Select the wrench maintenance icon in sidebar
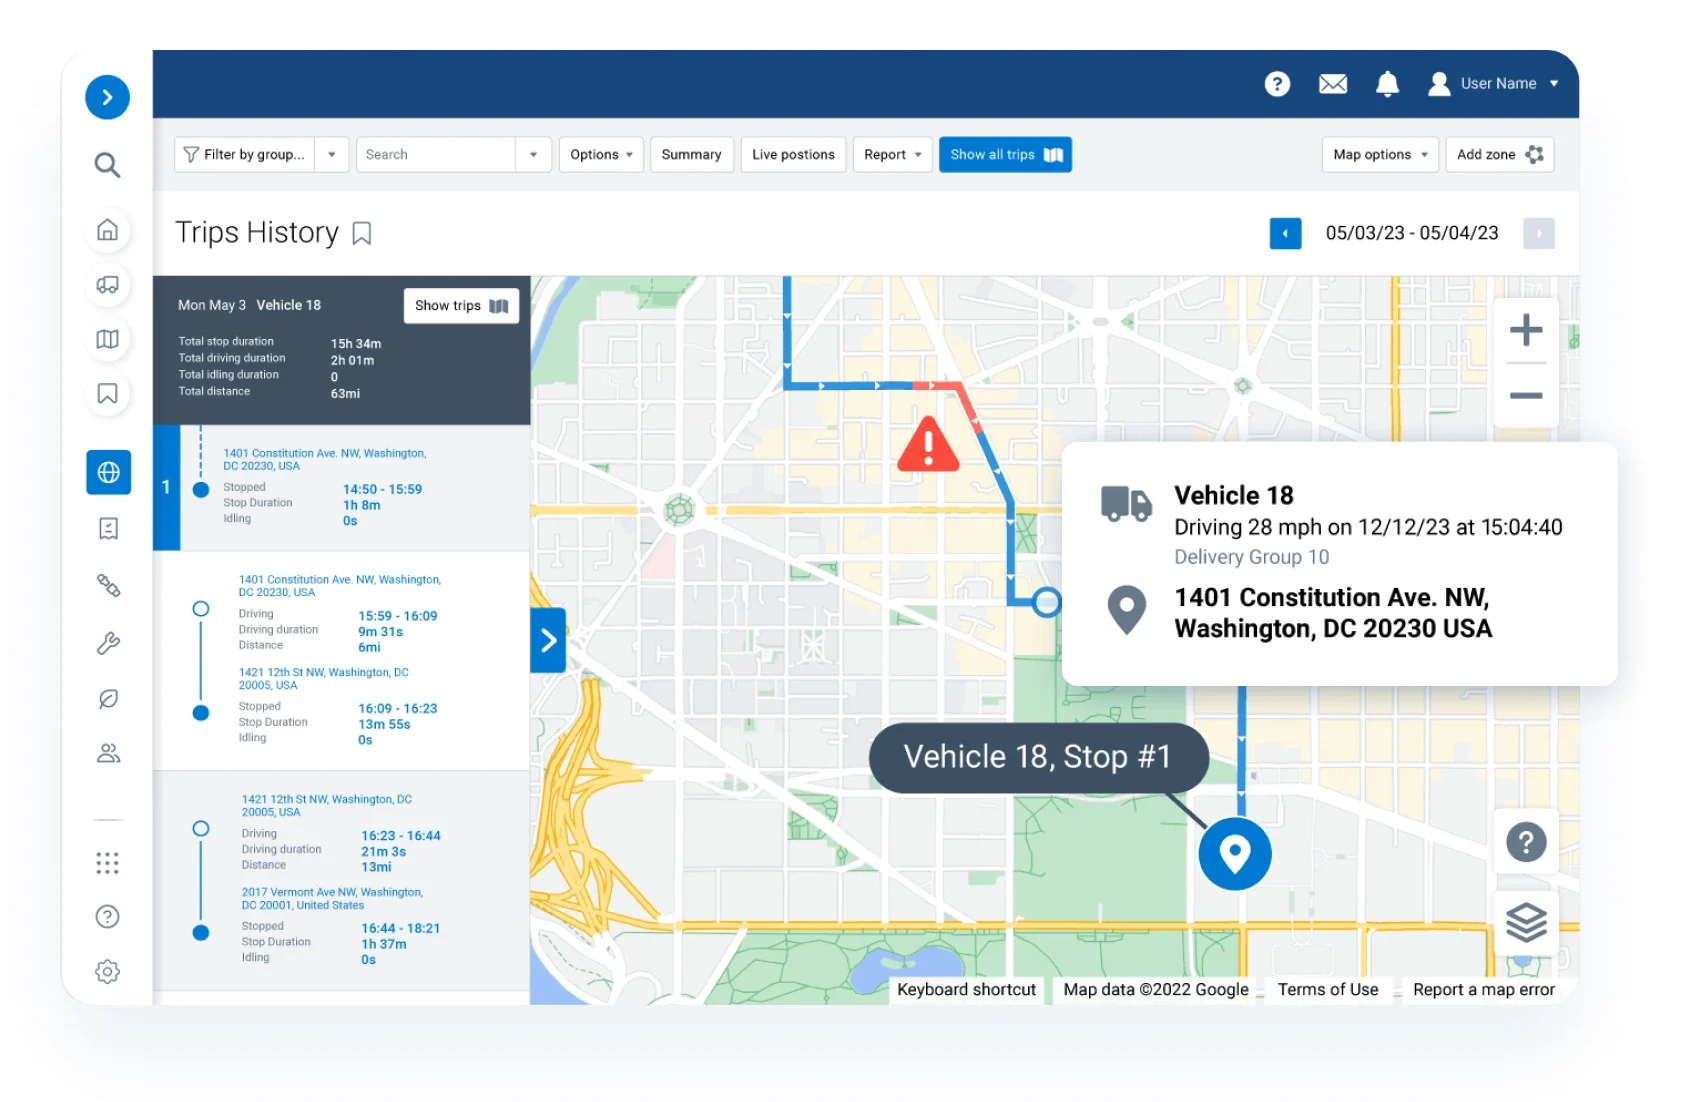The width and height of the screenshot is (1704, 1102). [108, 643]
